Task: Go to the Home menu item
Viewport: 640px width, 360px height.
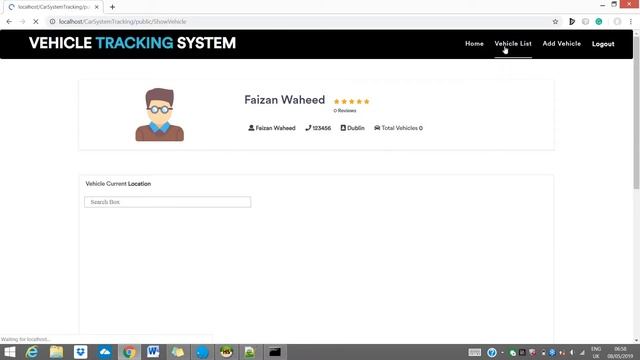Action: point(474,44)
